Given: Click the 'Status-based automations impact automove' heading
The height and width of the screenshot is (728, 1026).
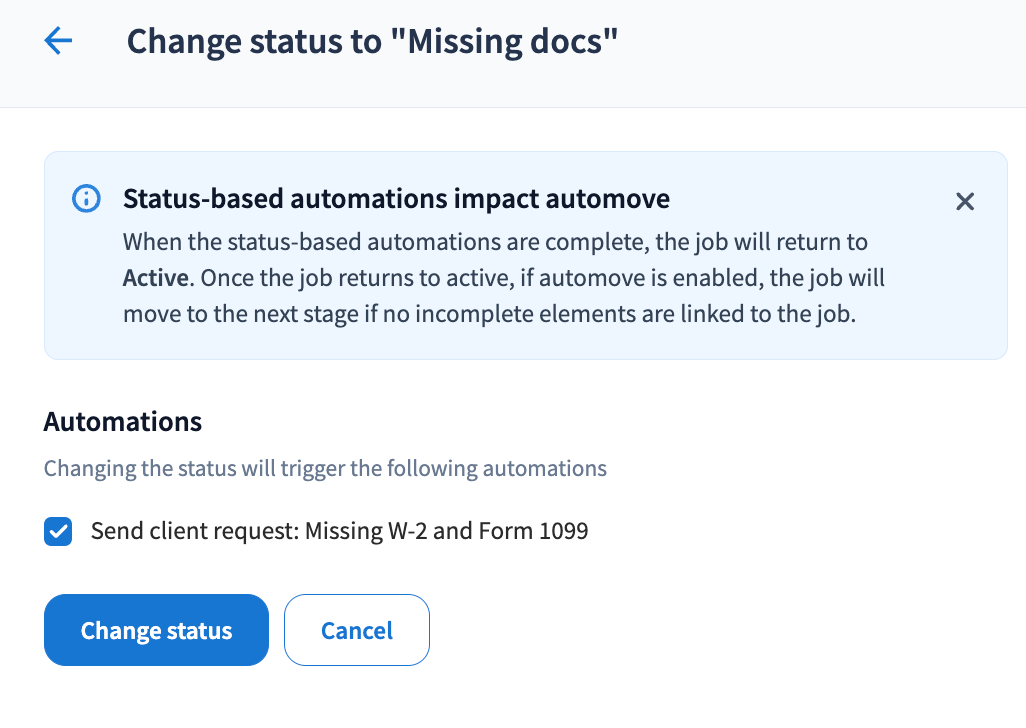Looking at the screenshot, I should 396,199.
